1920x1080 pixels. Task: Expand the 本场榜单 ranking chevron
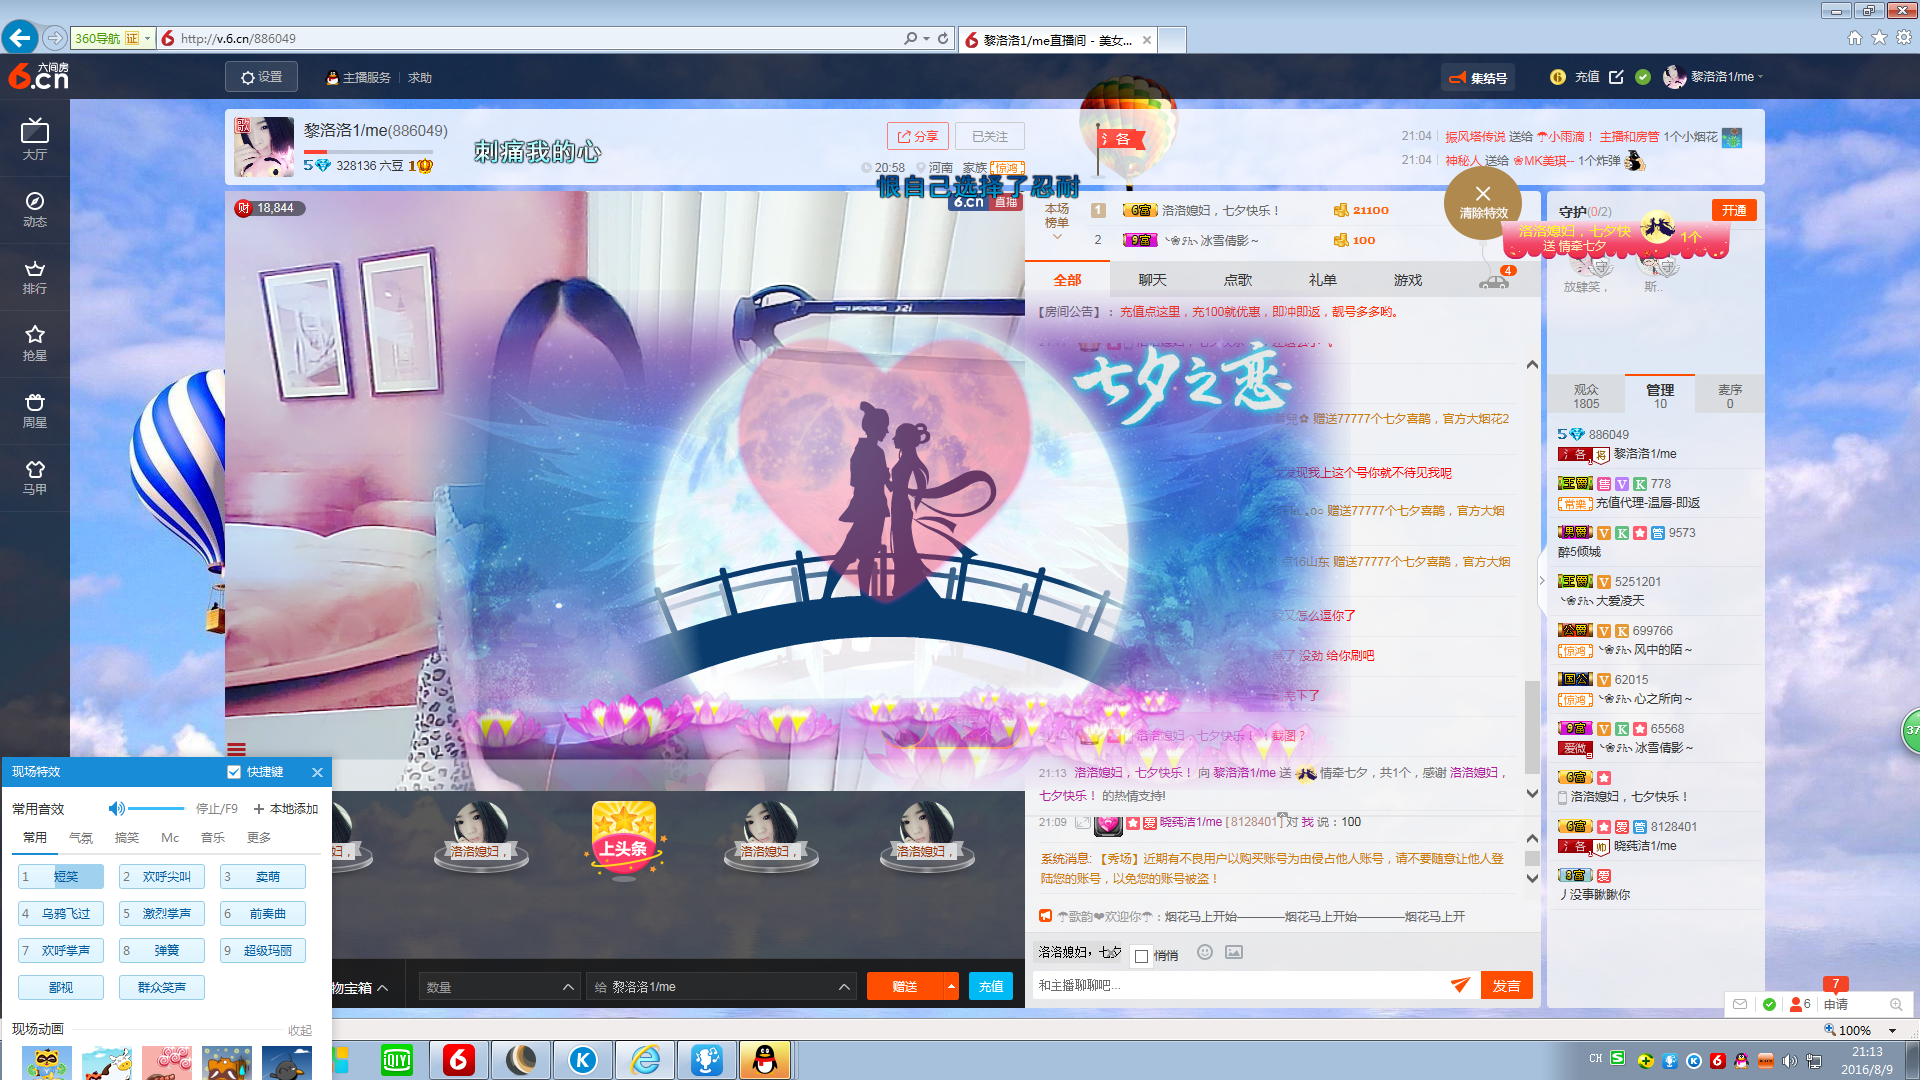pos(1057,238)
